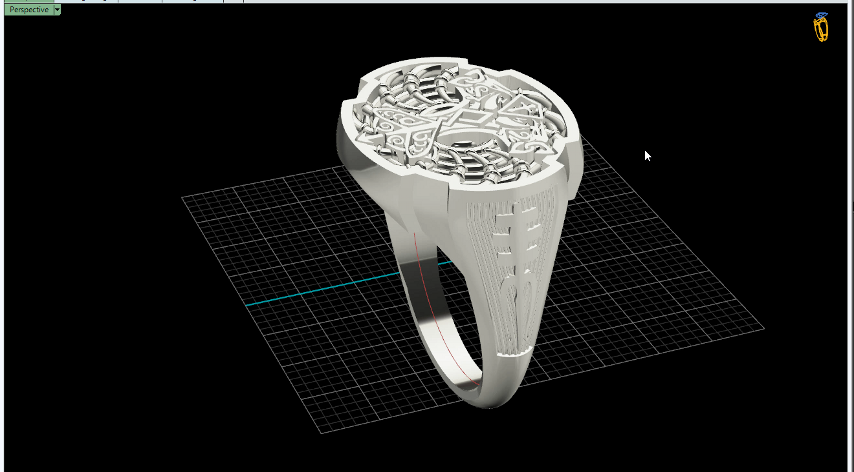Click the orange ring logo icon

tap(821, 28)
